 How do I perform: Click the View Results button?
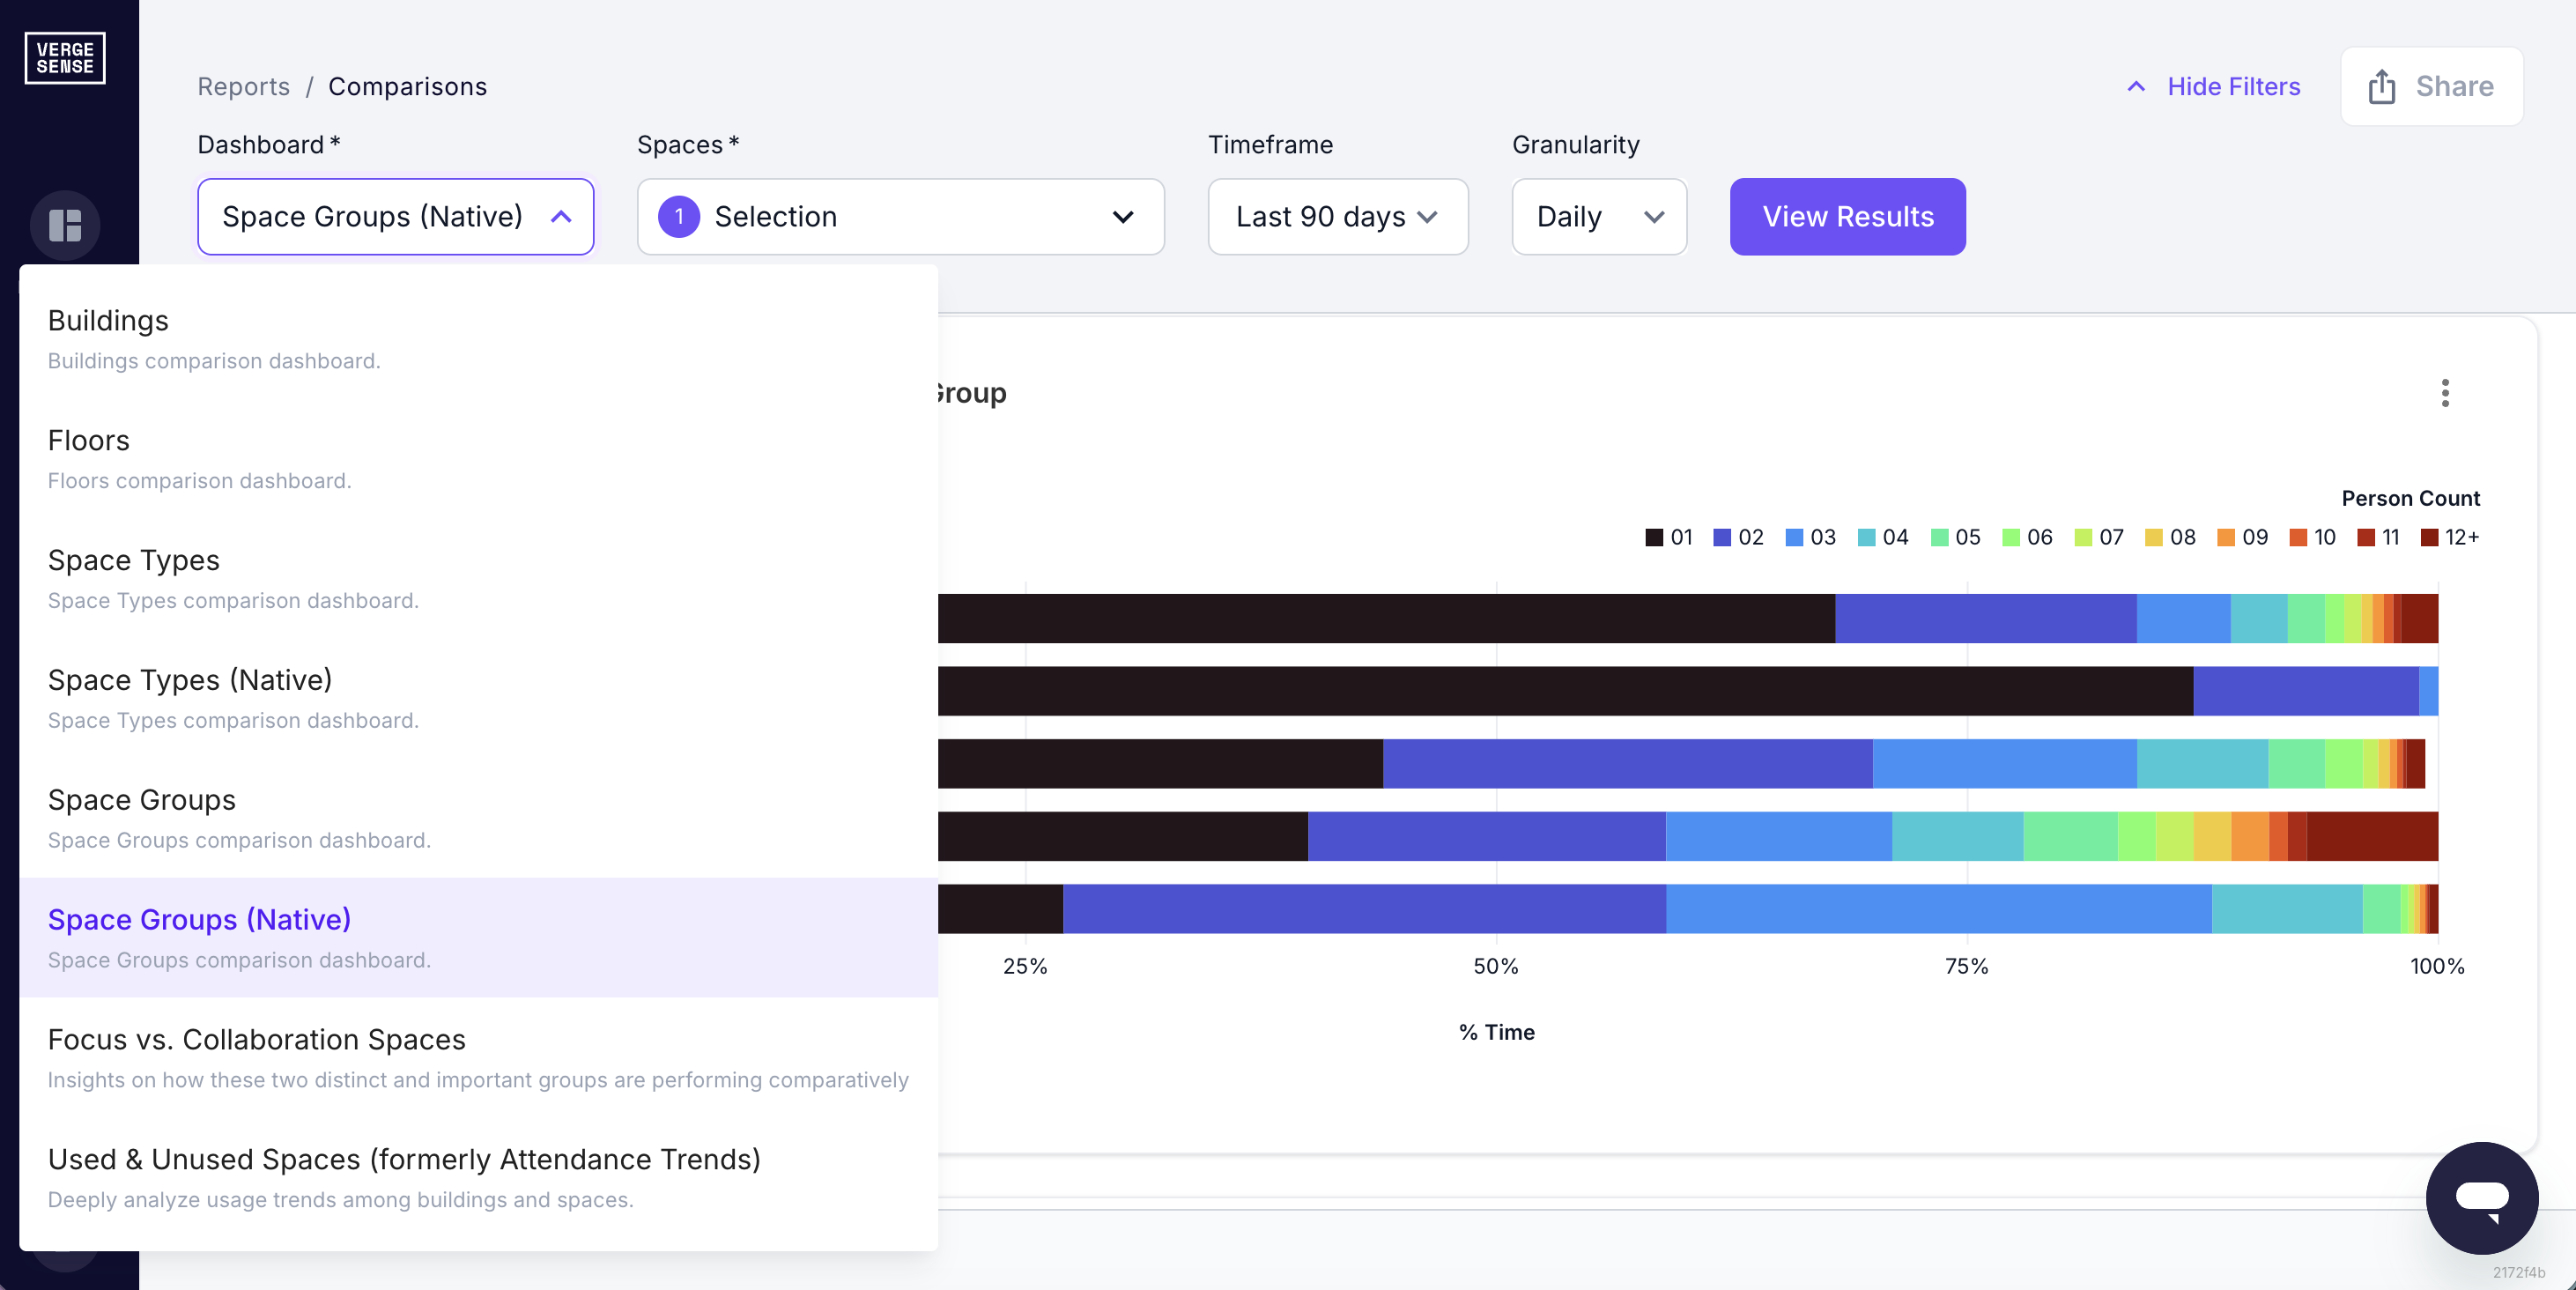1848,217
